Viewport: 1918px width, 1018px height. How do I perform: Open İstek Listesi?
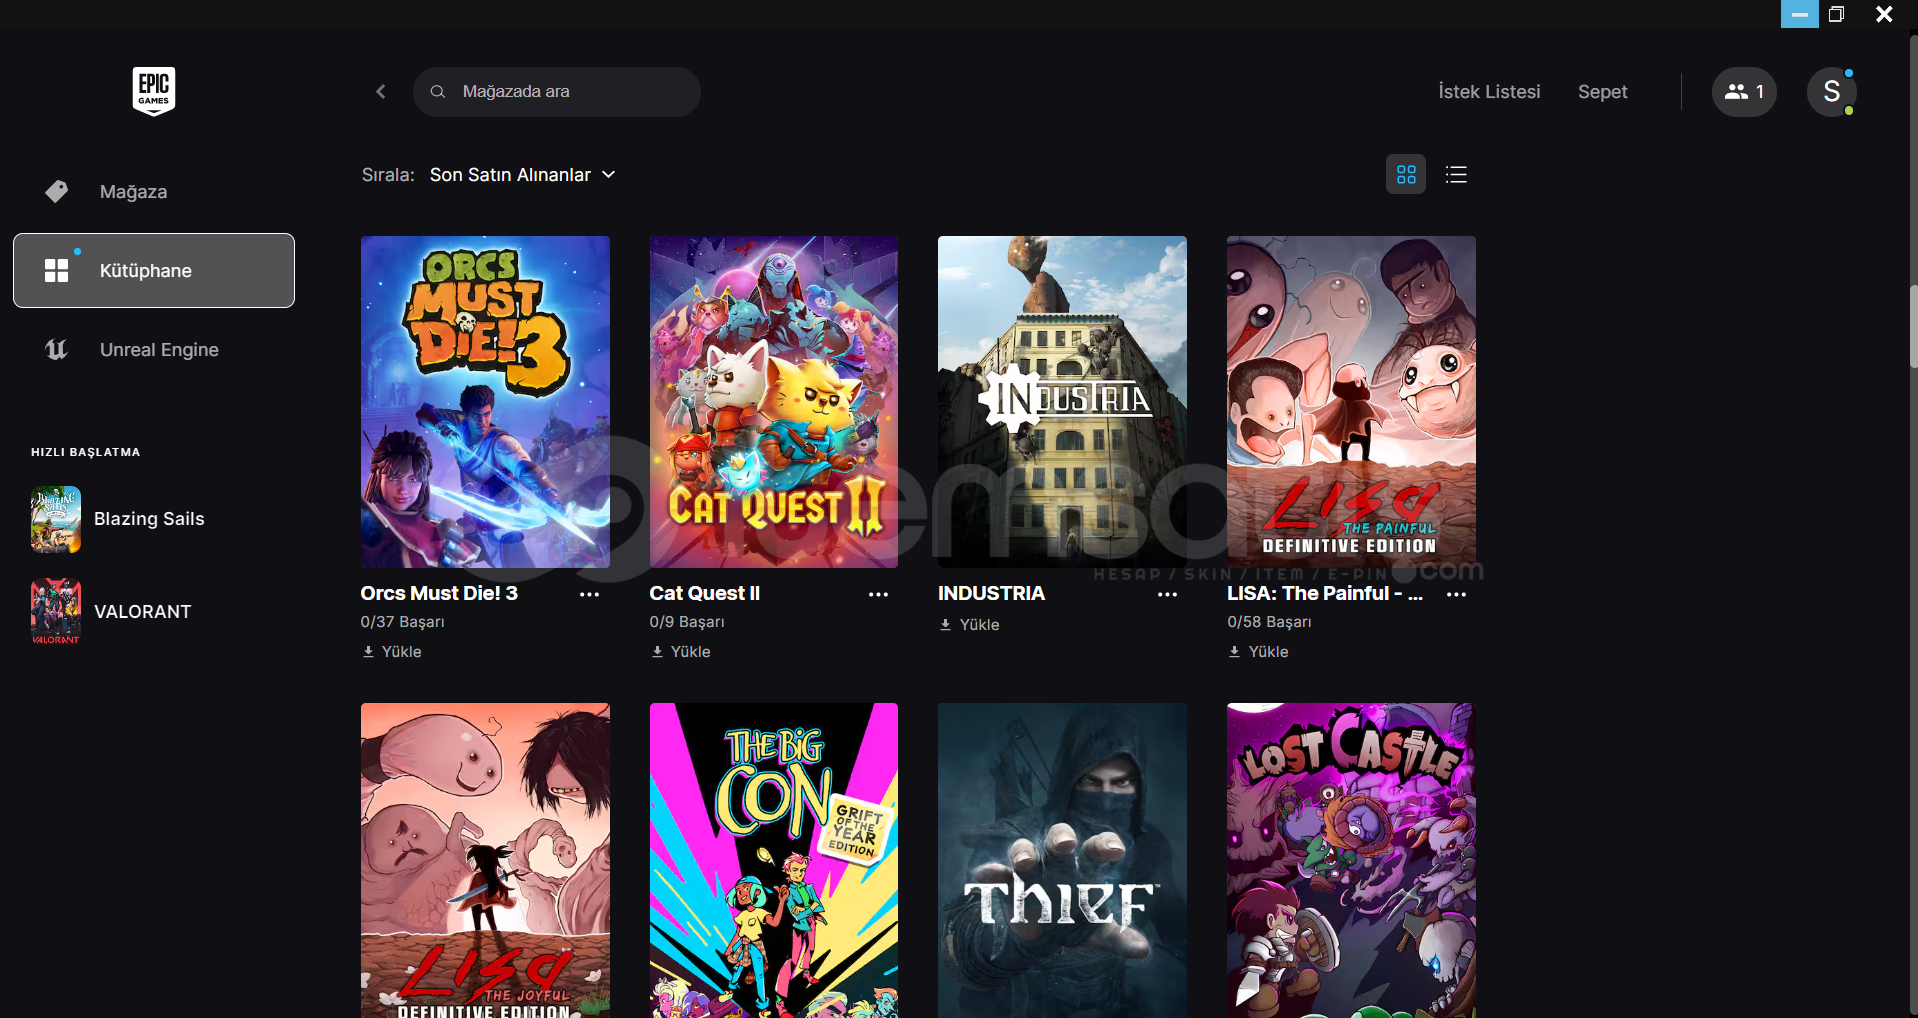coord(1489,92)
